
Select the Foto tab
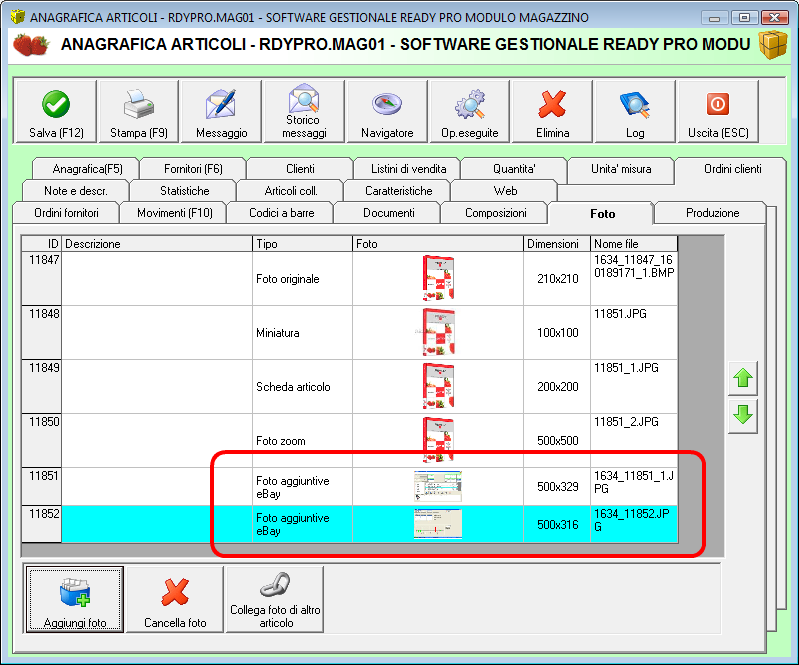(602, 214)
